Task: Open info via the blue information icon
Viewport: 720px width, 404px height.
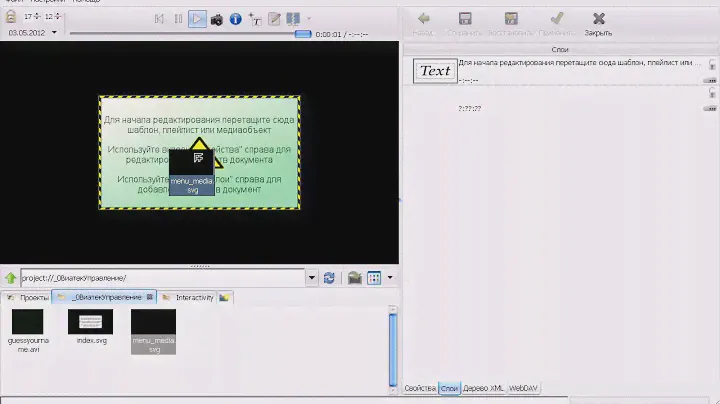Action: point(235,18)
